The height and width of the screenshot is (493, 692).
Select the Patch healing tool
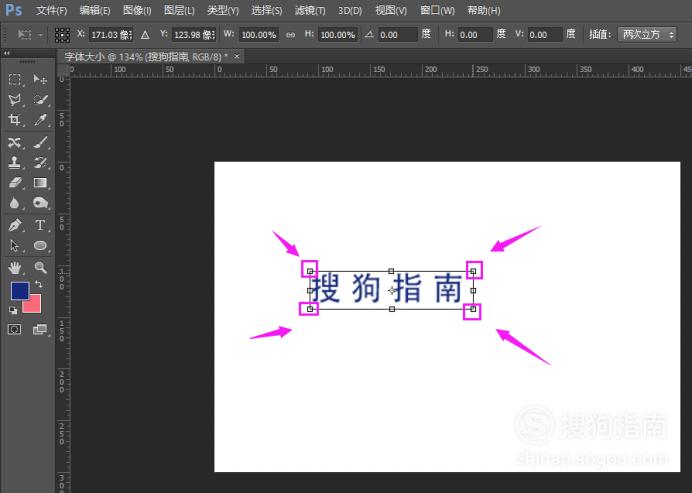pyautogui.click(x=15, y=143)
